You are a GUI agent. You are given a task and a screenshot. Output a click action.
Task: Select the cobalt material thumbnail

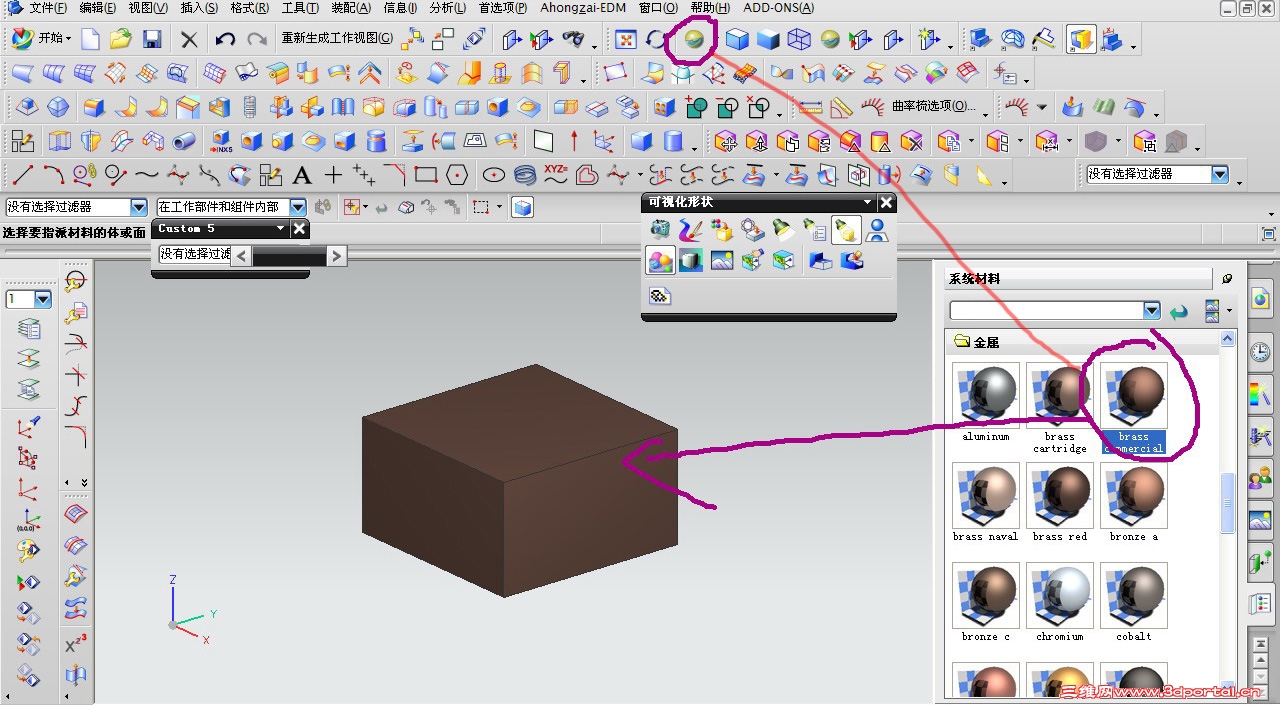pos(1134,595)
